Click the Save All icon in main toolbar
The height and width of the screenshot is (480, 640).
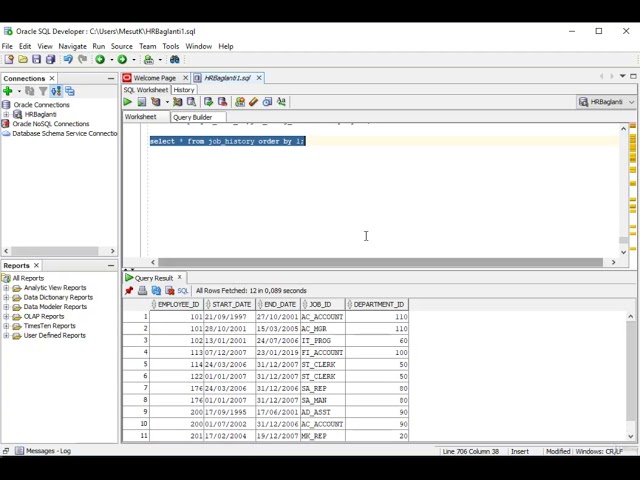50,60
